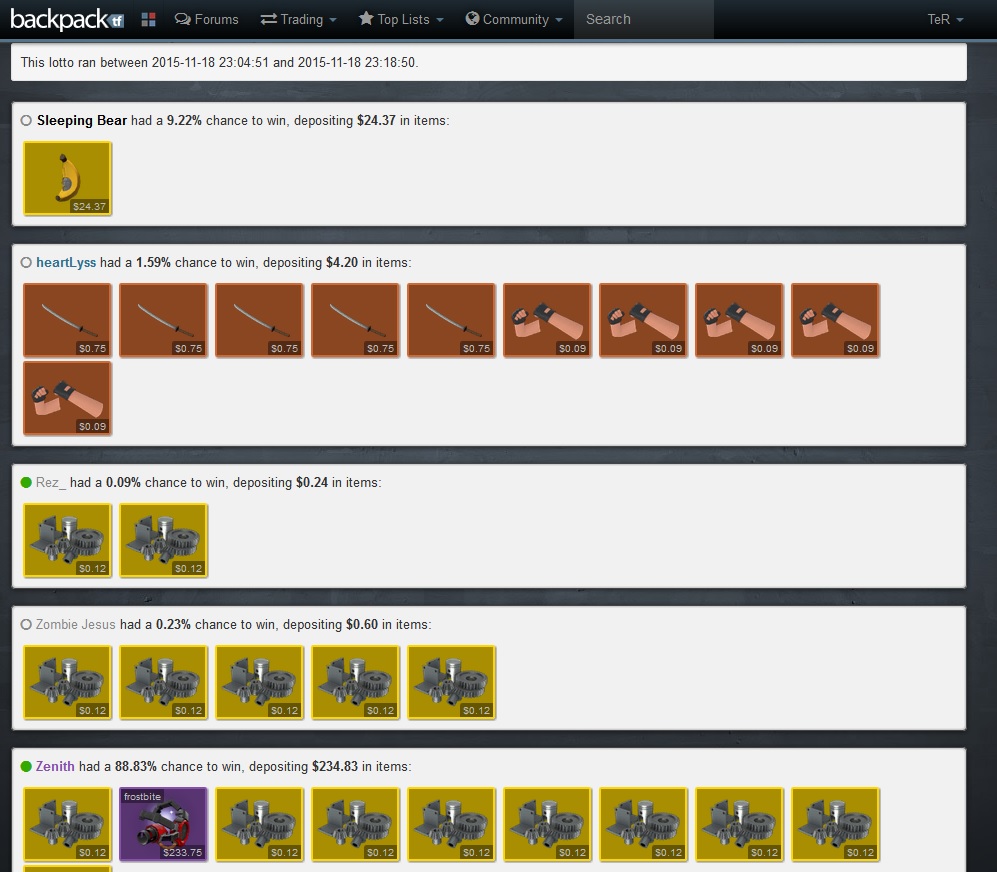Open the Top Lists dropdown
997x872 pixels.
[x=400, y=19]
